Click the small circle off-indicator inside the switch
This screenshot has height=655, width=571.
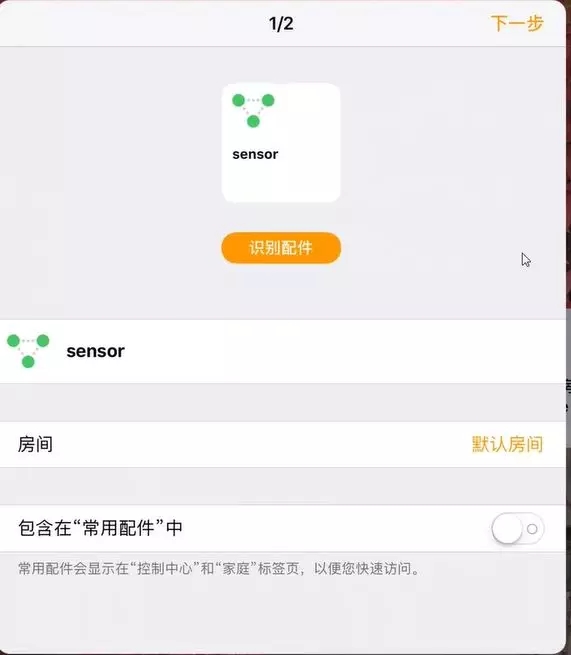coord(532,529)
